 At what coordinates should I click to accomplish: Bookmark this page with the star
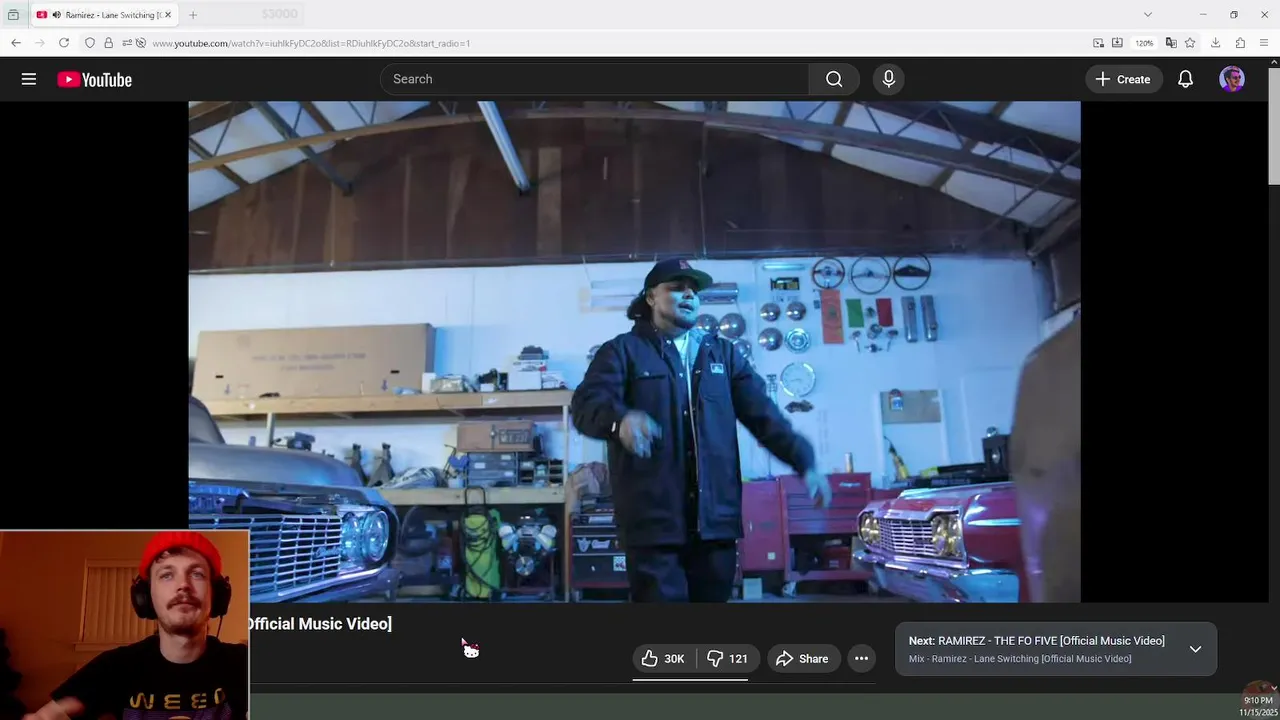[1190, 43]
